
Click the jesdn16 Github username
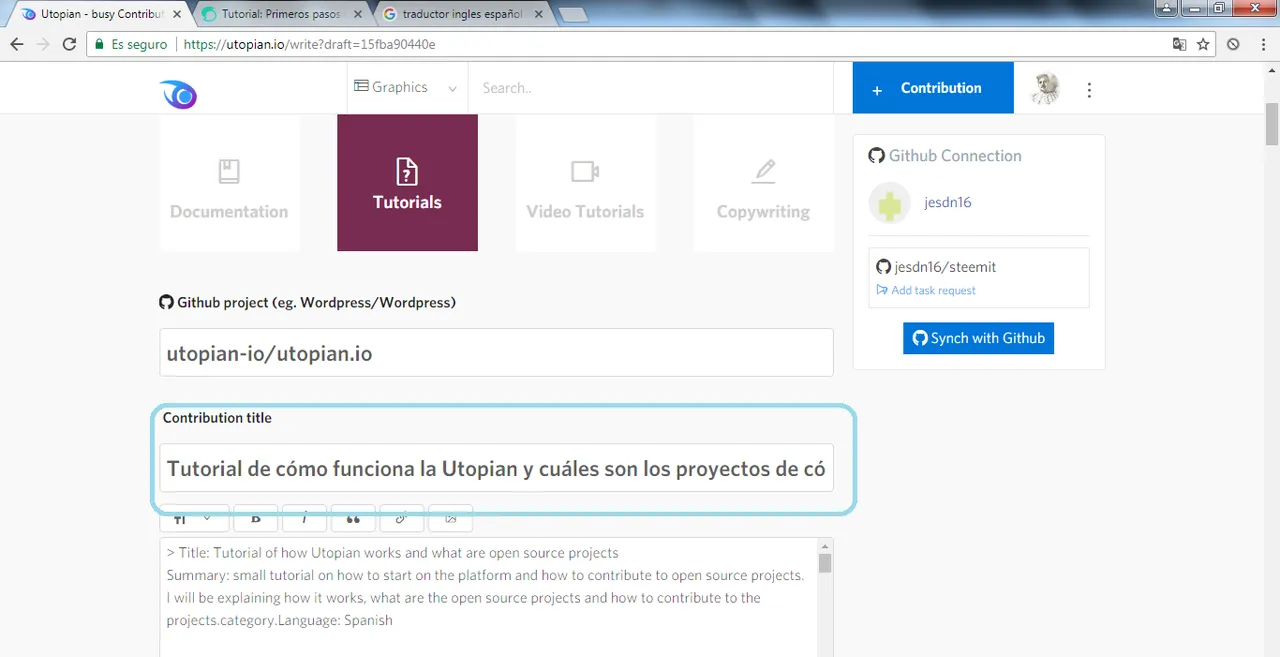(947, 202)
